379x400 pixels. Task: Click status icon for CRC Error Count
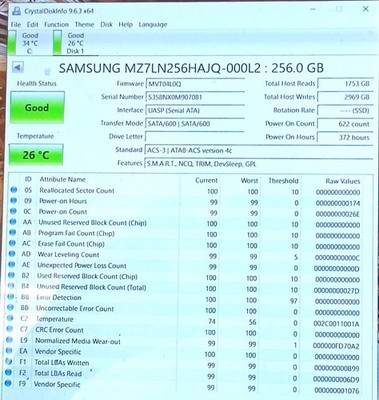pos(10,329)
